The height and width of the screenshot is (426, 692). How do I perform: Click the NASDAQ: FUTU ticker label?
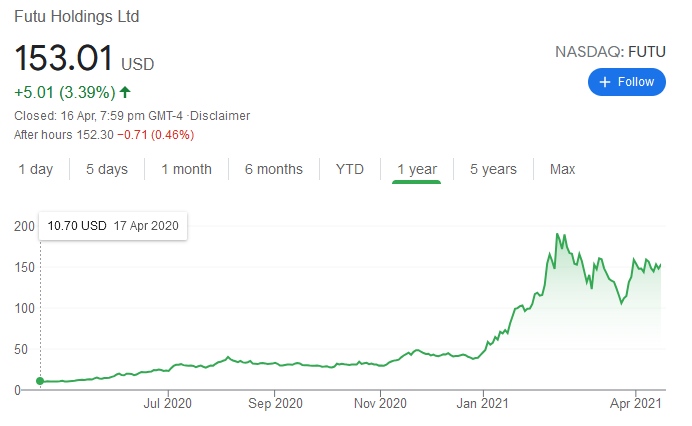pyautogui.click(x=610, y=50)
